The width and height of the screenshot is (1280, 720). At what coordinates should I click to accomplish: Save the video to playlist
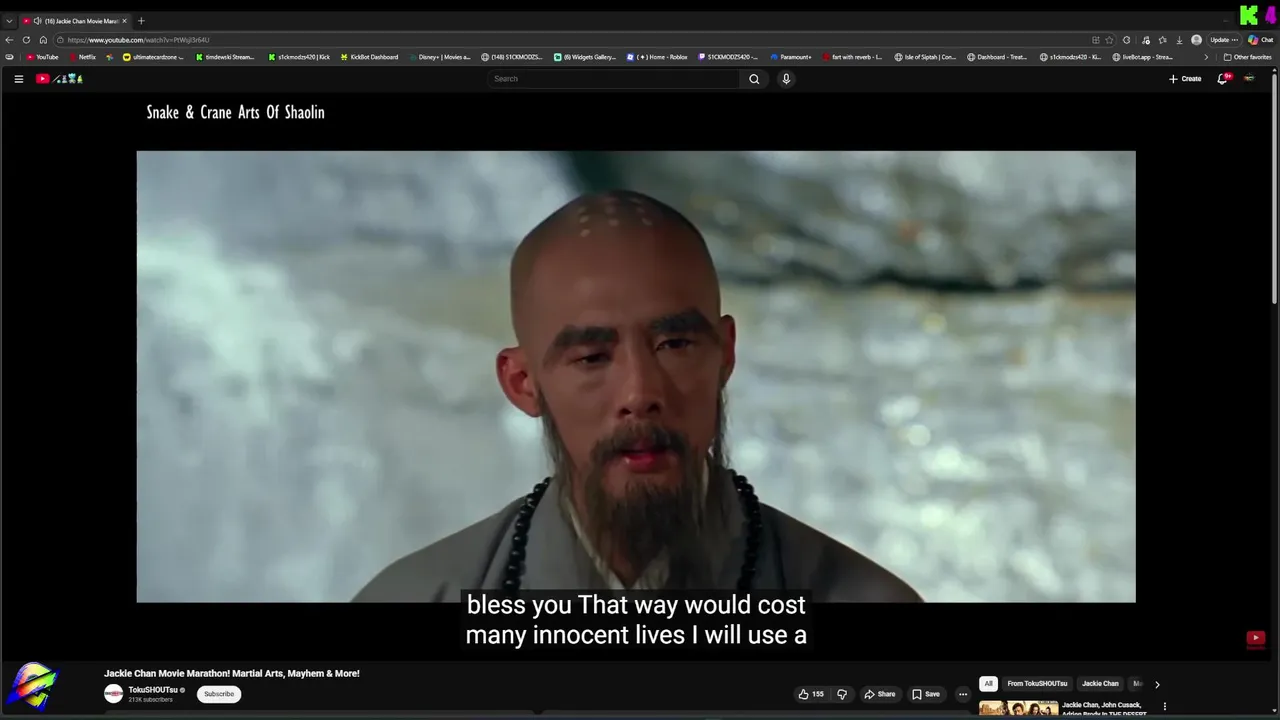pos(926,694)
